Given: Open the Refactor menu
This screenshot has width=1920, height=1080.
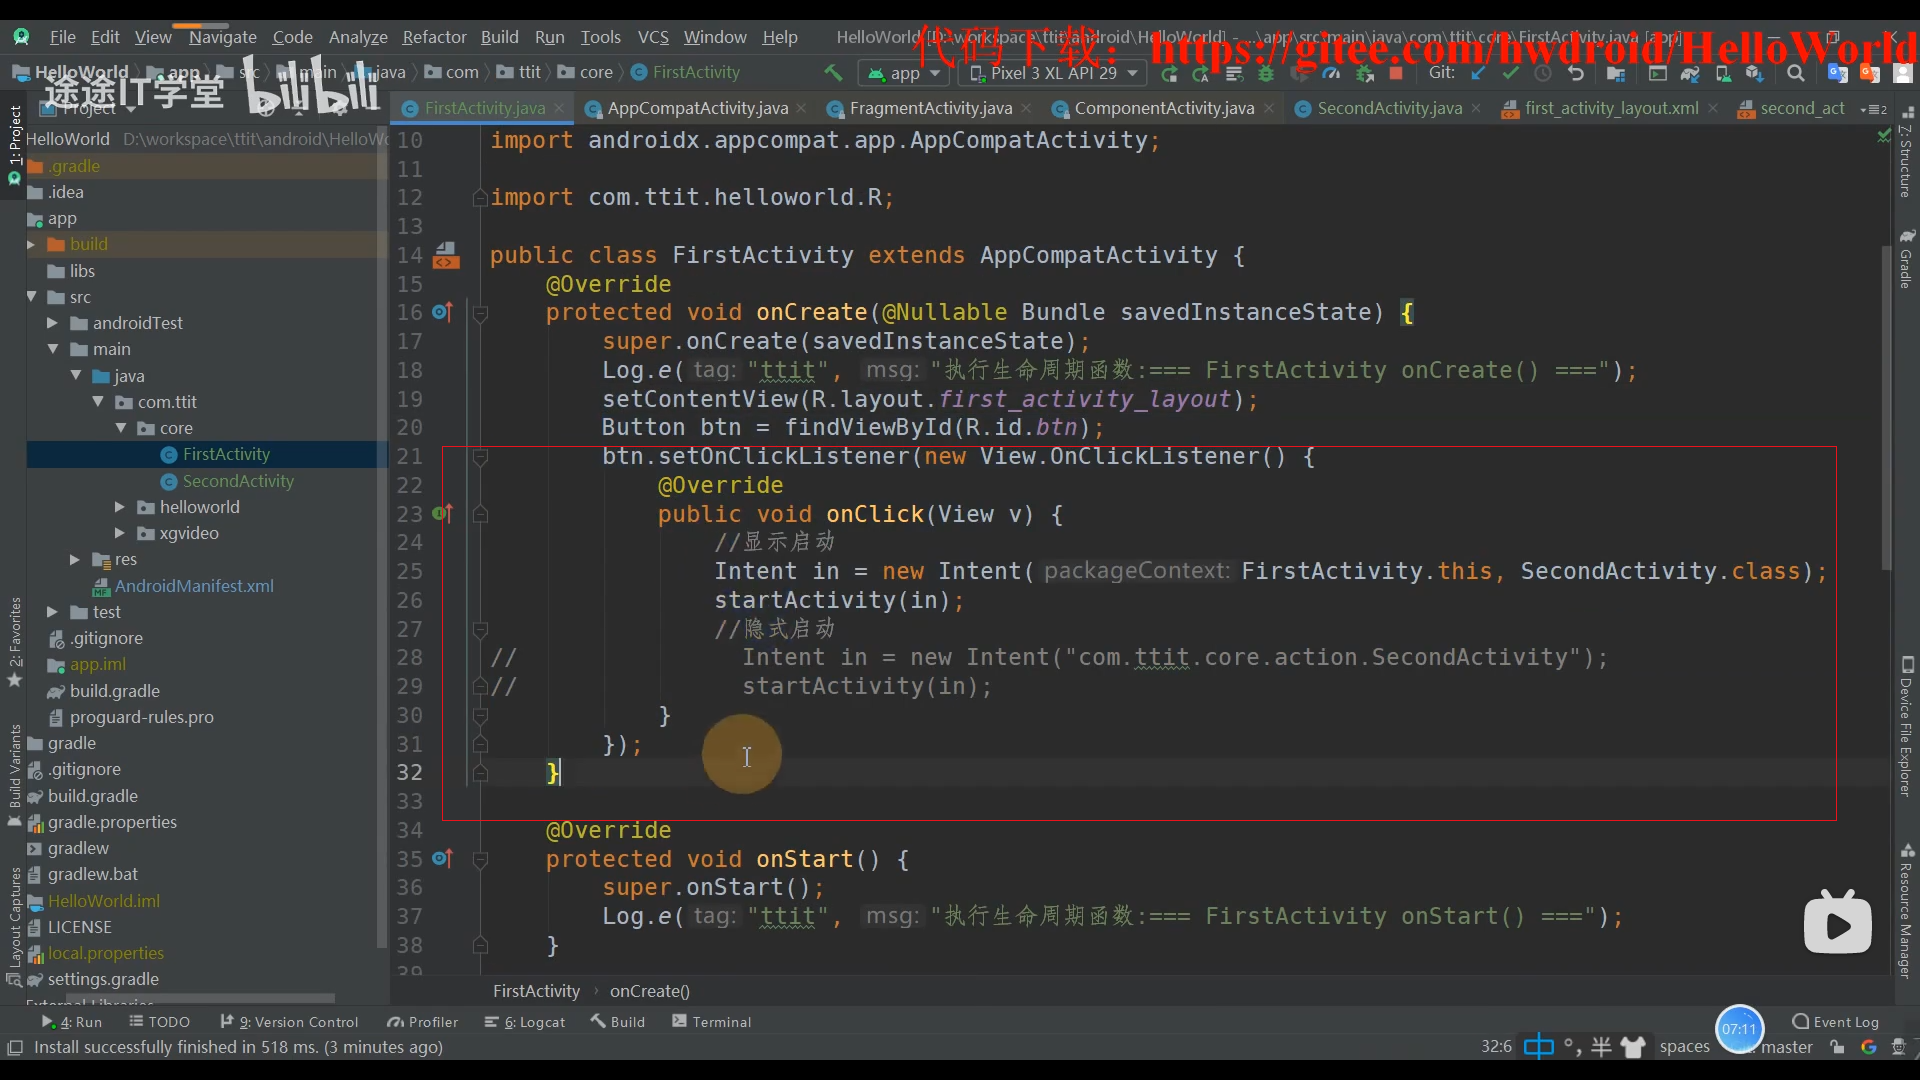Looking at the screenshot, I should [x=434, y=37].
